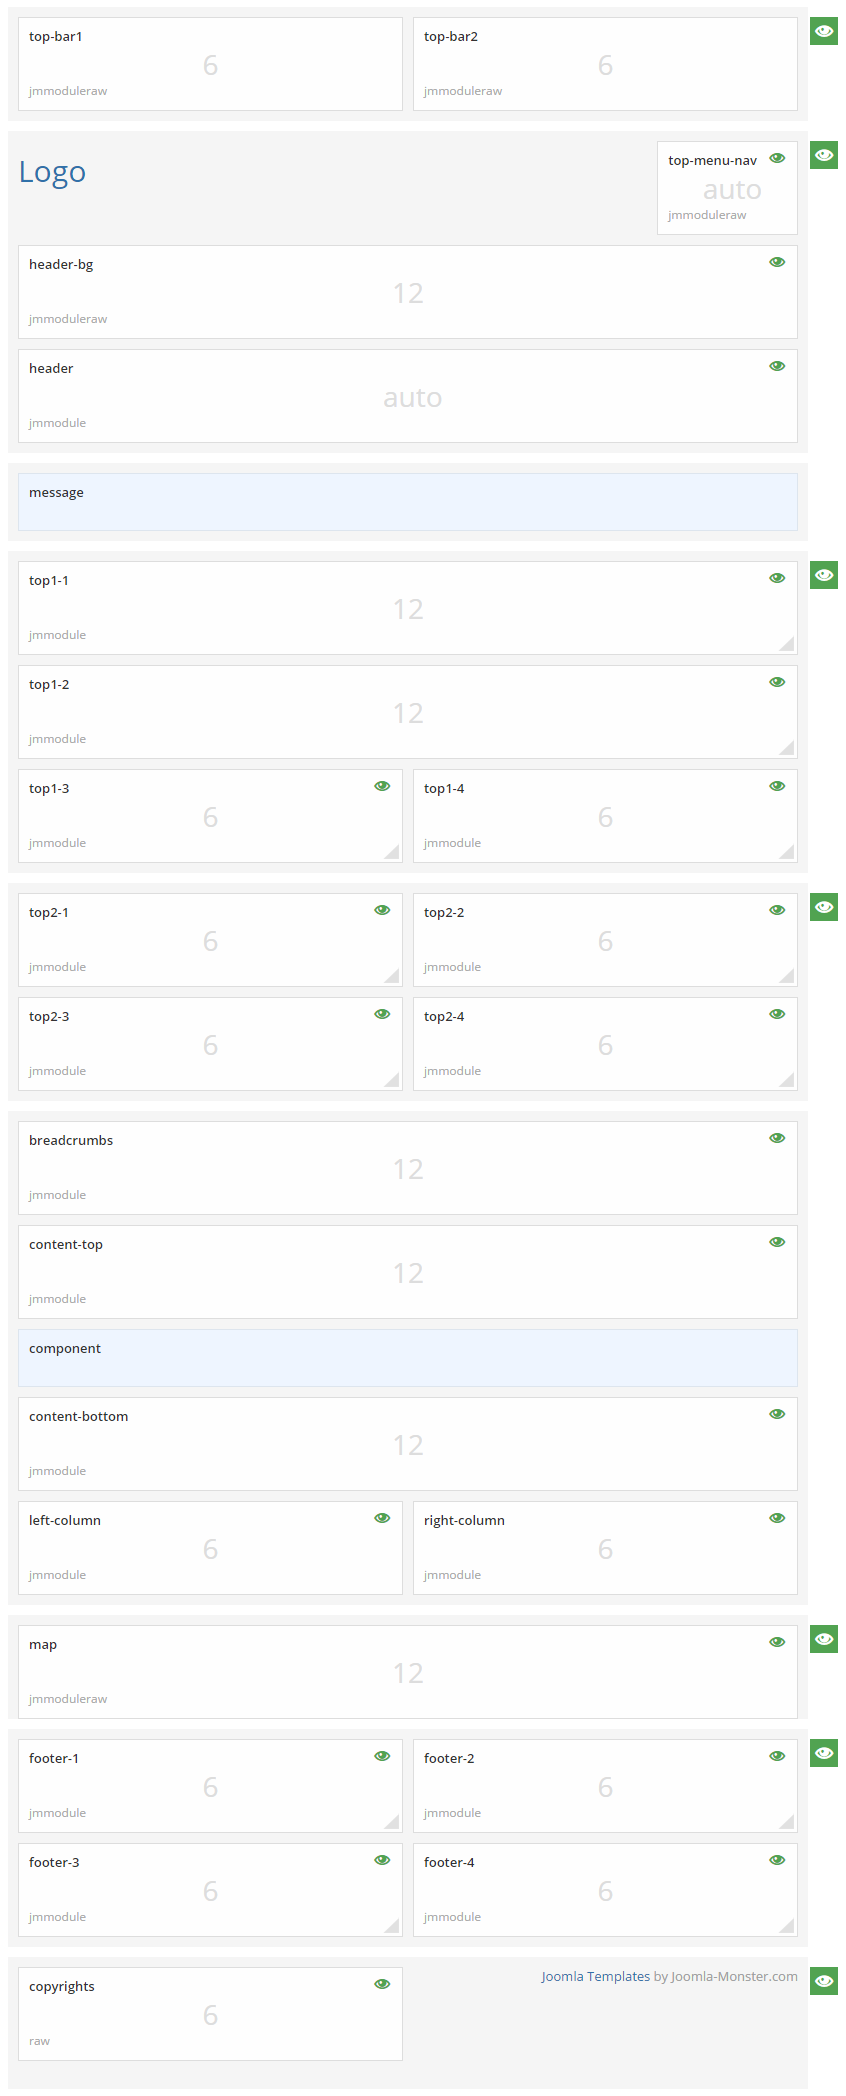Select the top-bar2 position label
This screenshot has height=2096, width=846.
(451, 37)
